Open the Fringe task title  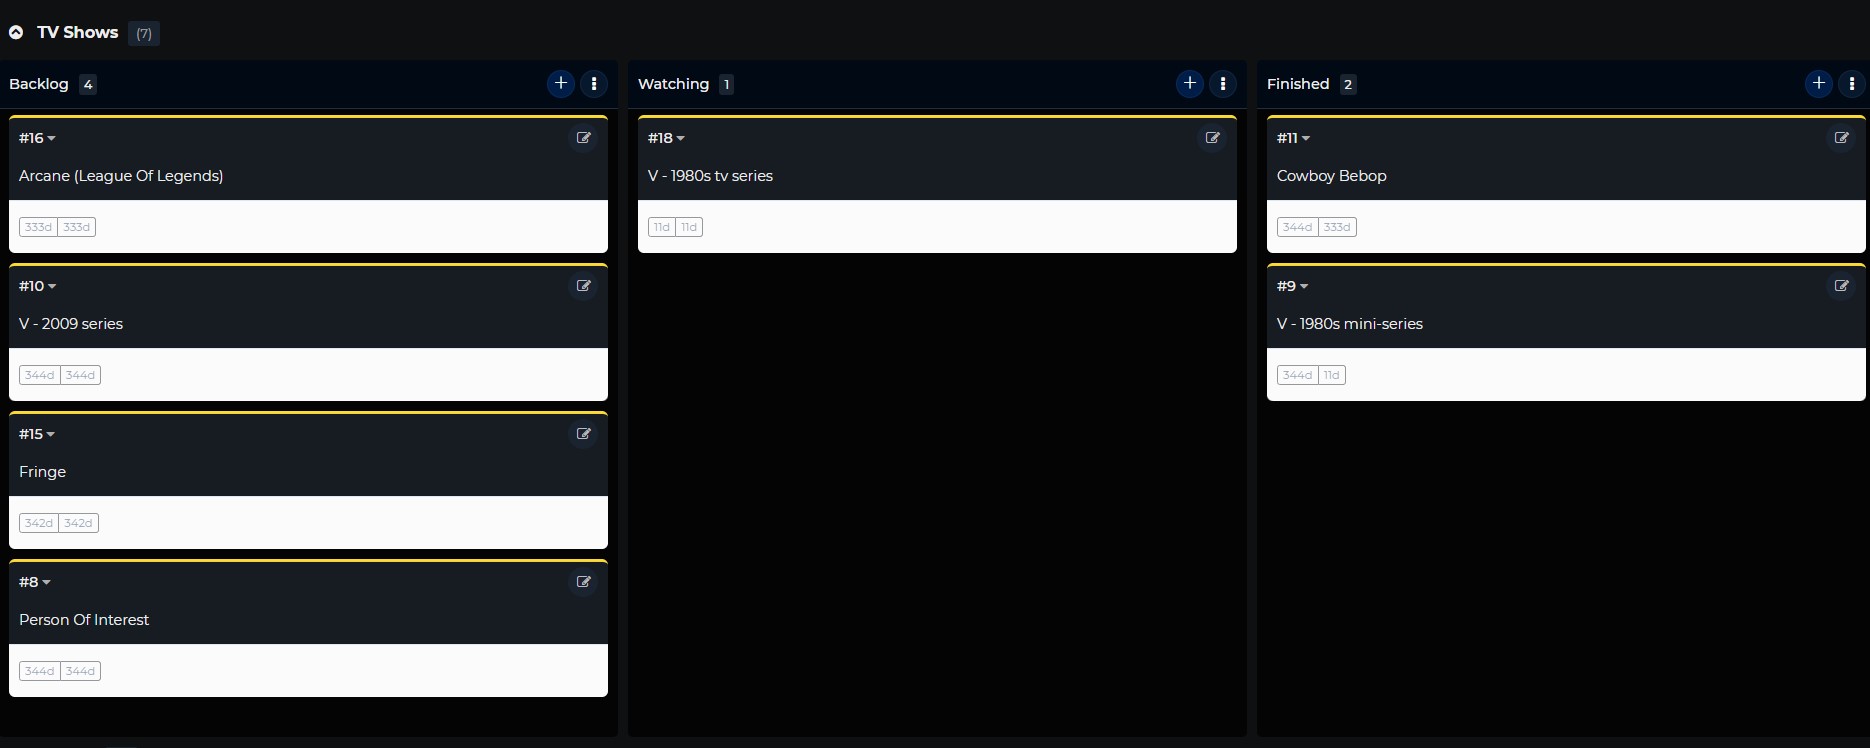click(x=43, y=472)
